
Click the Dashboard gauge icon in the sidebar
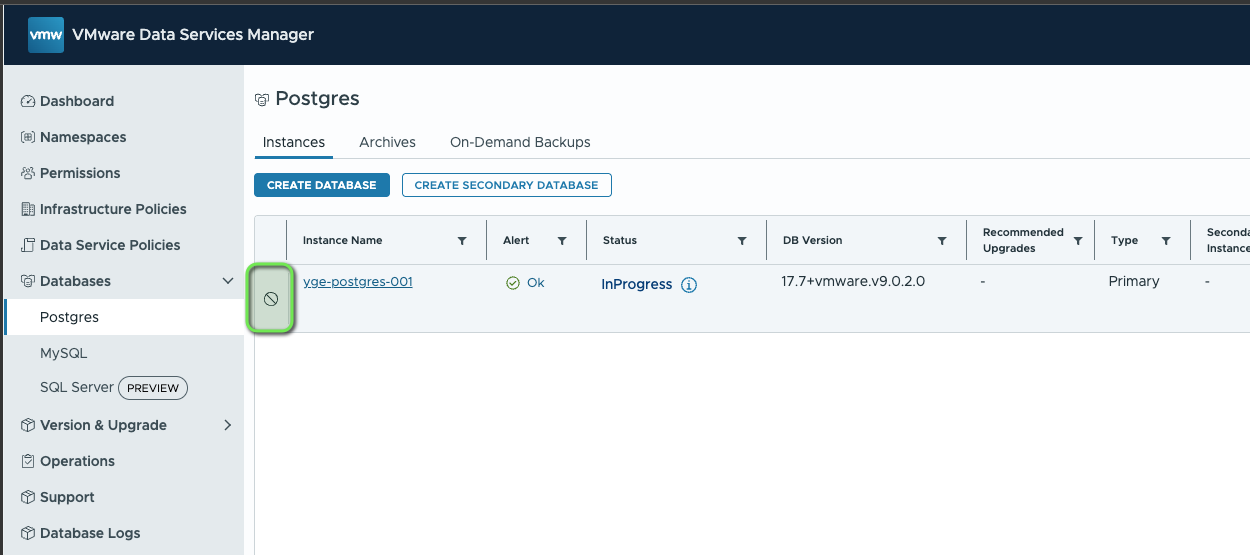point(28,101)
